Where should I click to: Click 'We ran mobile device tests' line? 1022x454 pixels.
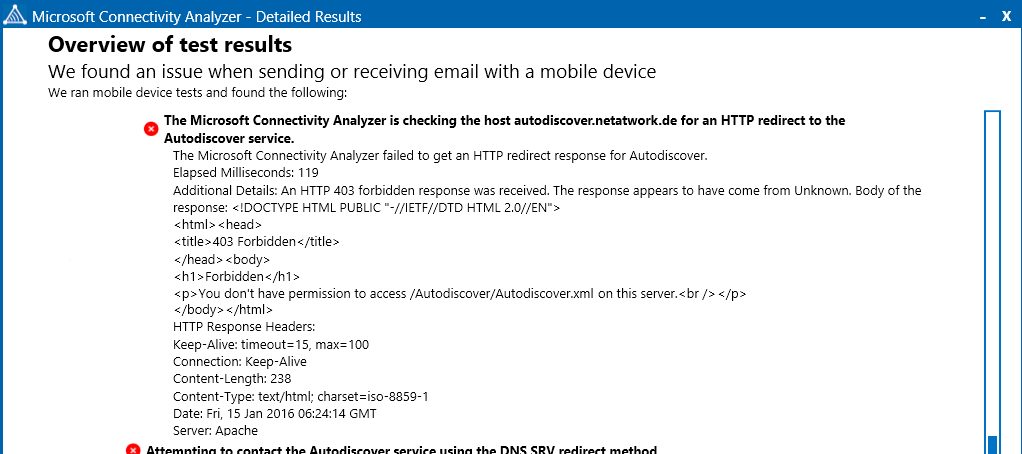click(197, 92)
